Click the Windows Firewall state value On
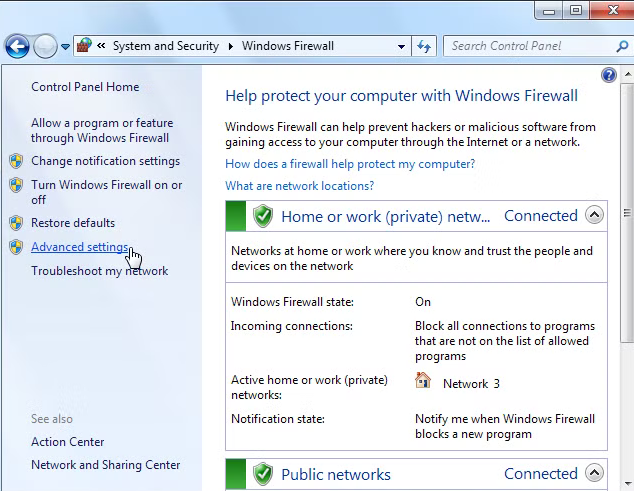 tap(423, 302)
